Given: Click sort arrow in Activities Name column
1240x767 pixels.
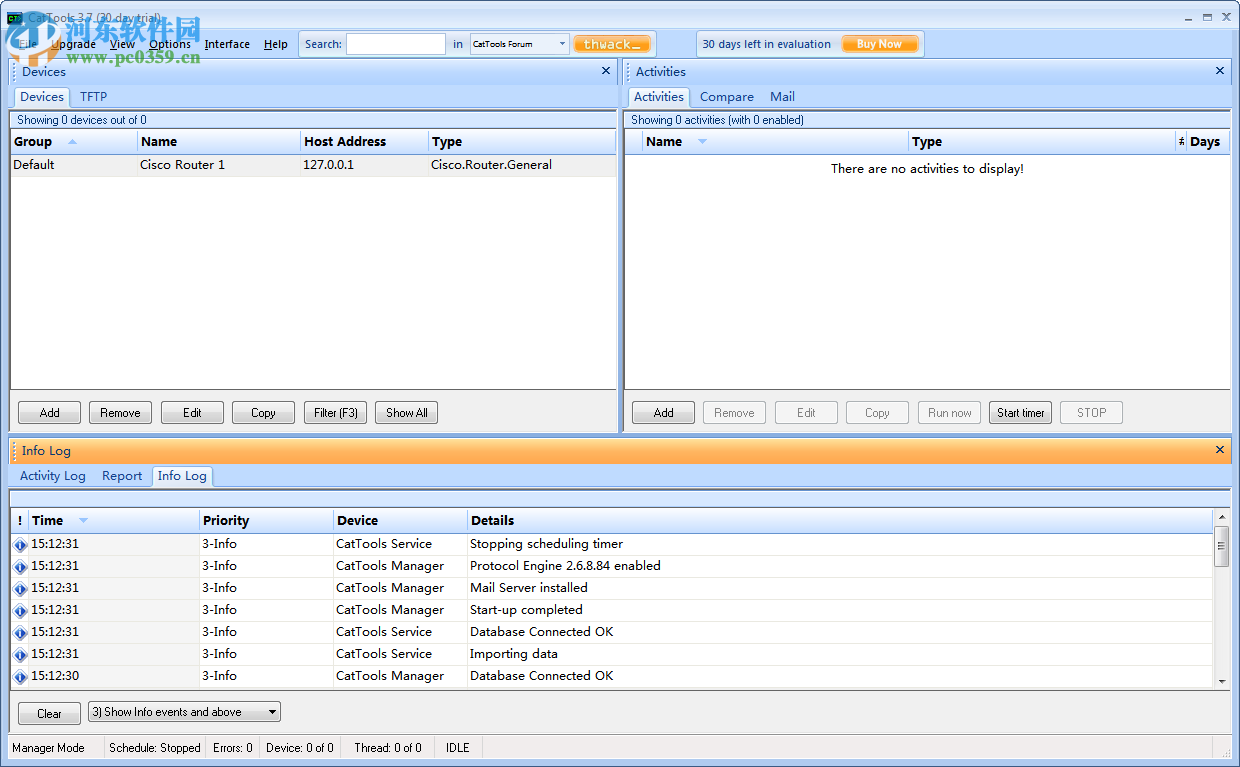Looking at the screenshot, I should [702, 142].
